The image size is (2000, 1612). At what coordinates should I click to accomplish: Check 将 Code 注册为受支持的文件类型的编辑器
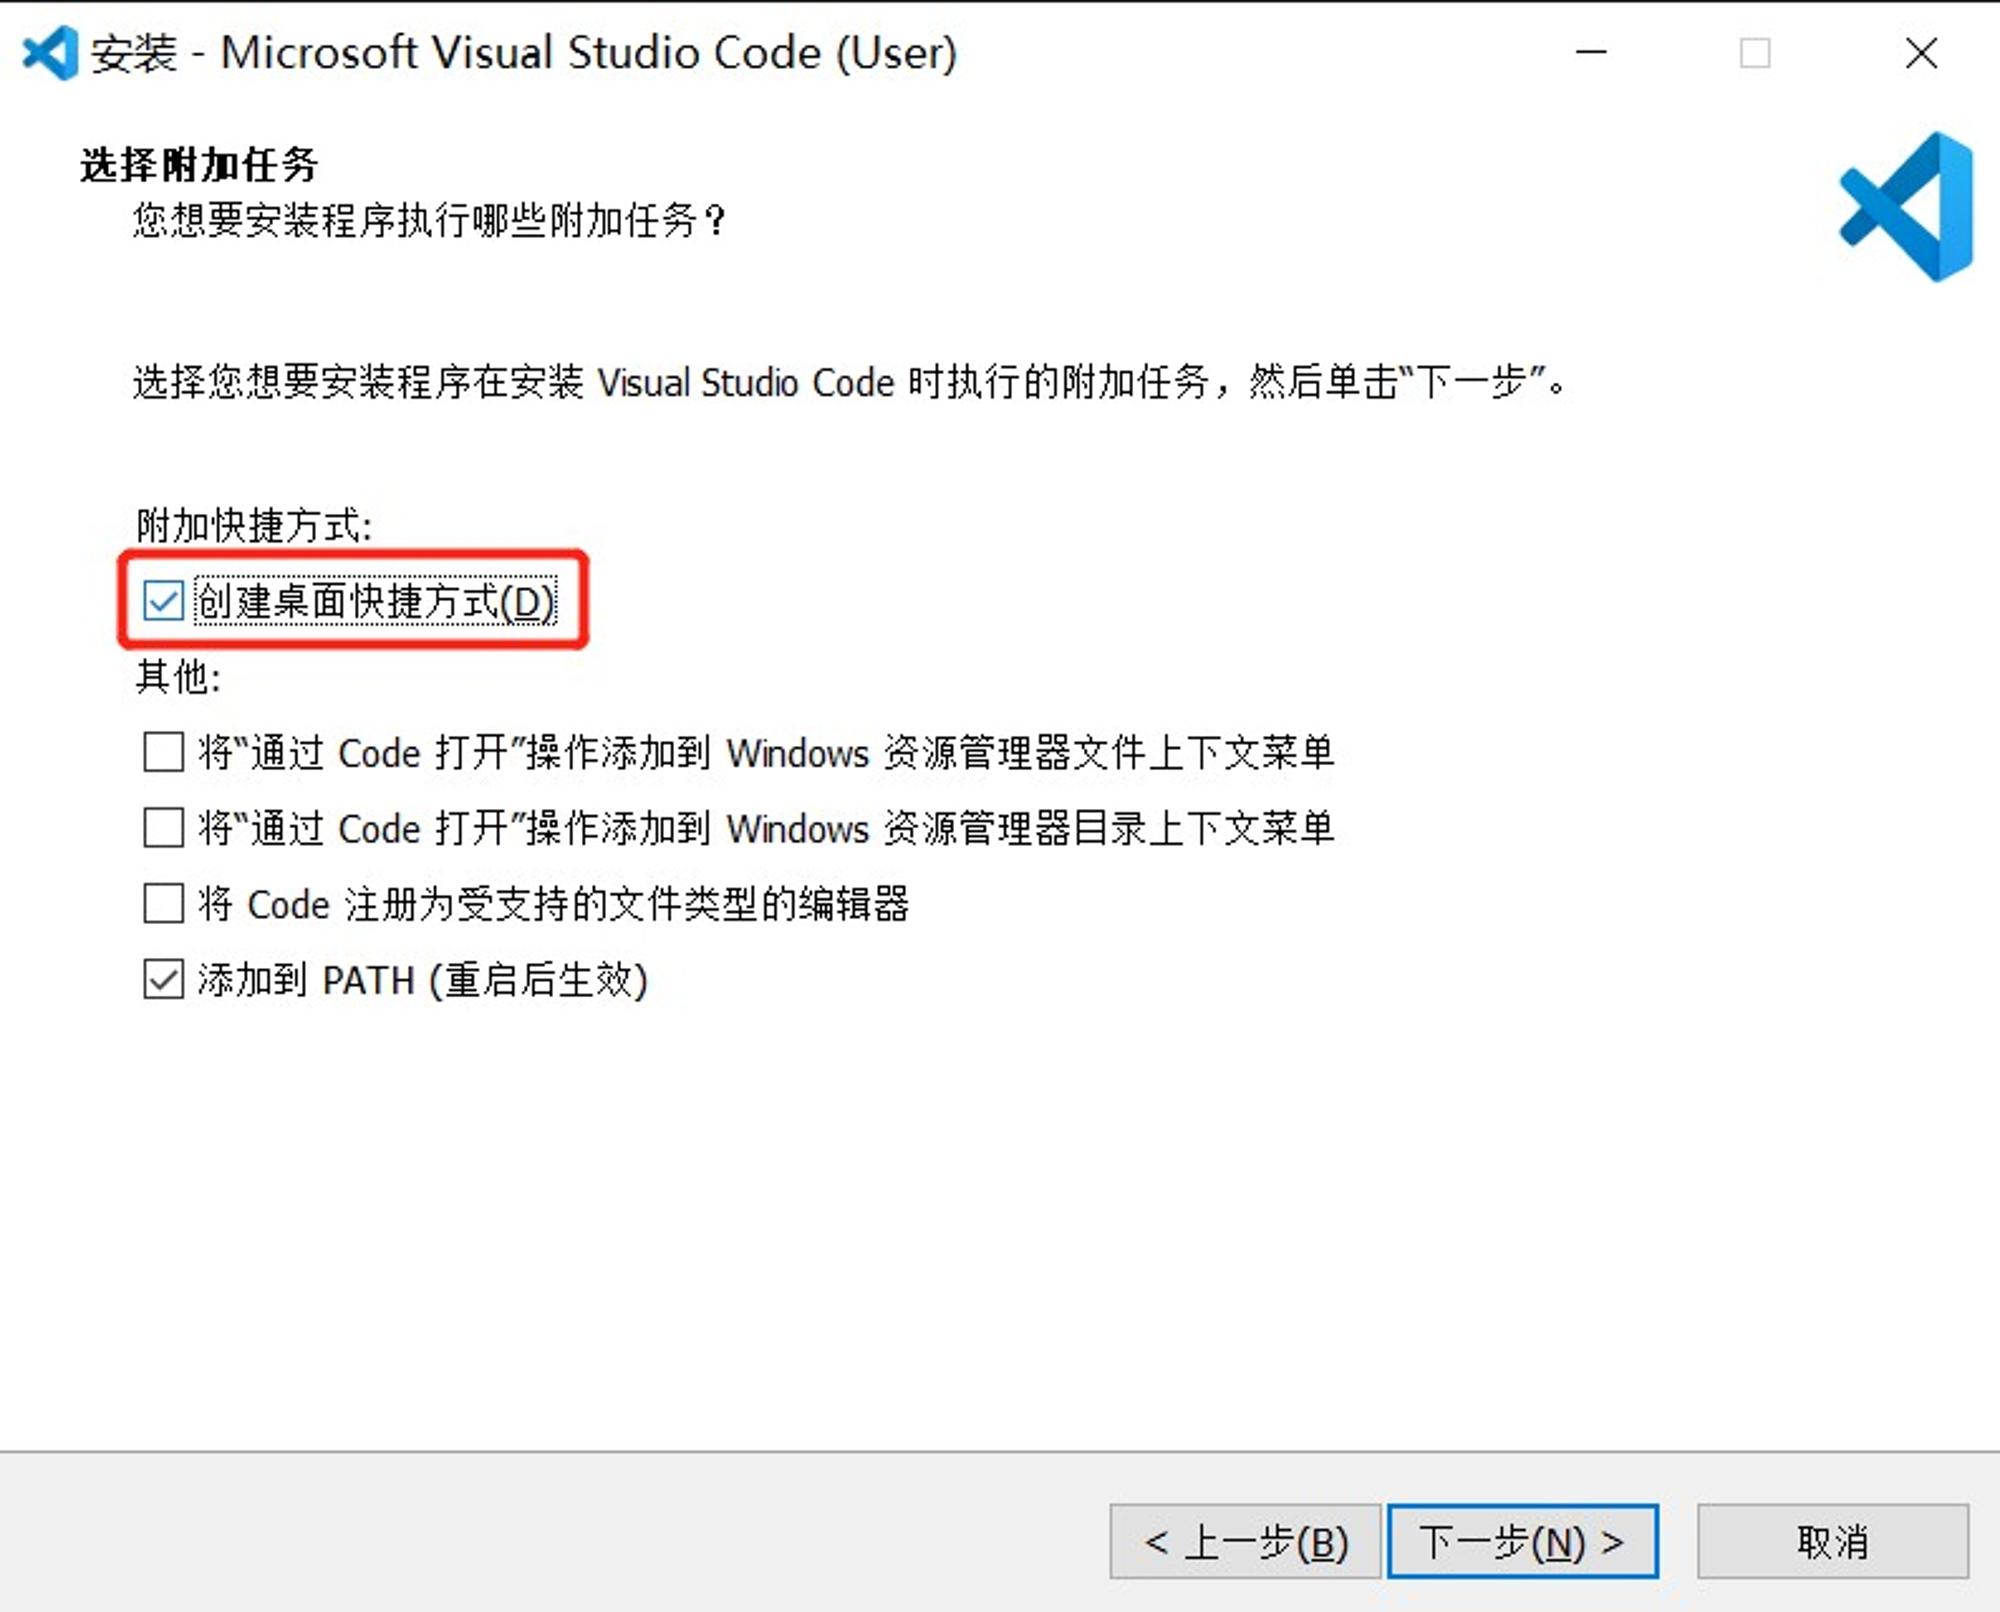pyautogui.click(x=163, y=903)
